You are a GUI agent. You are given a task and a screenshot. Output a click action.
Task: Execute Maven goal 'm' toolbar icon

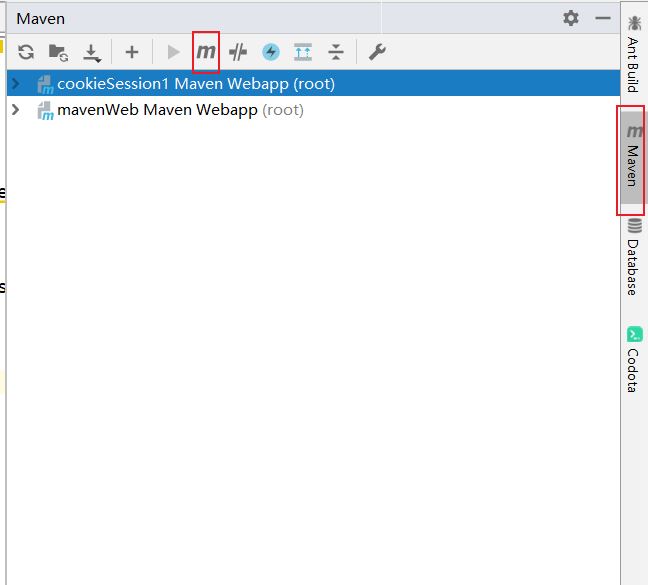[206, 52]
